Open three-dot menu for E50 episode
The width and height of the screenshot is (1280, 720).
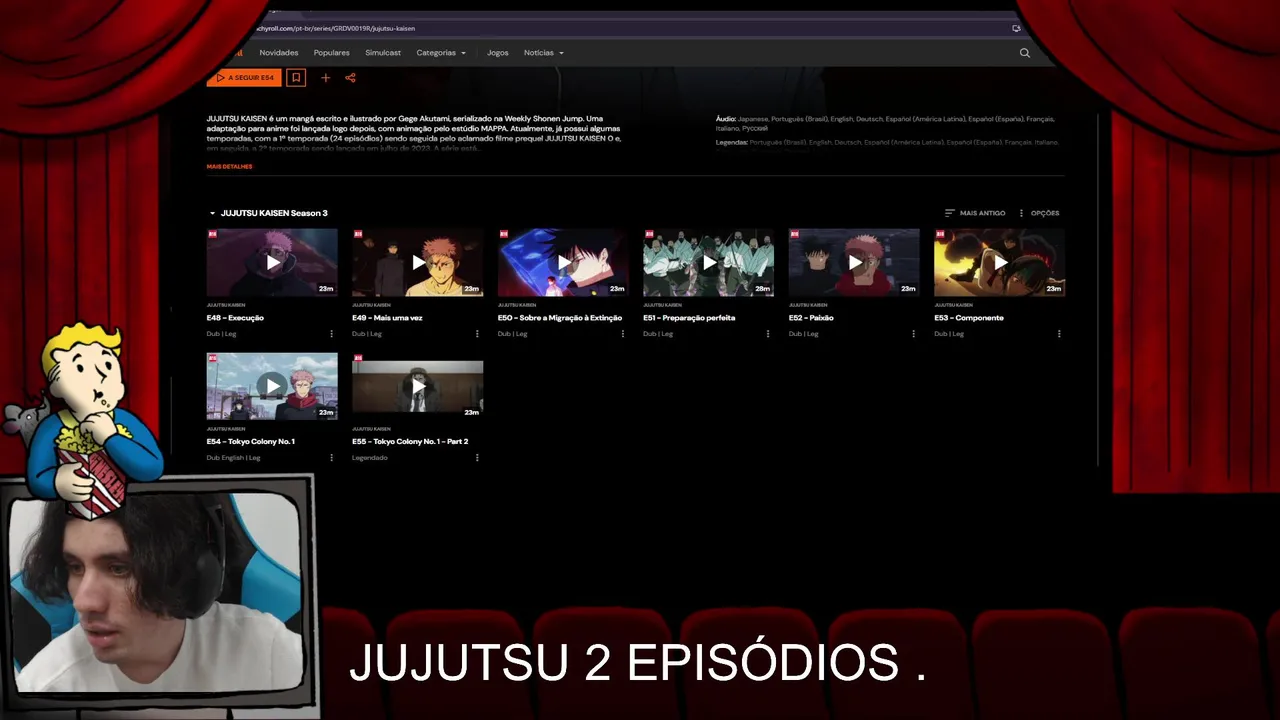click(622, 334)
